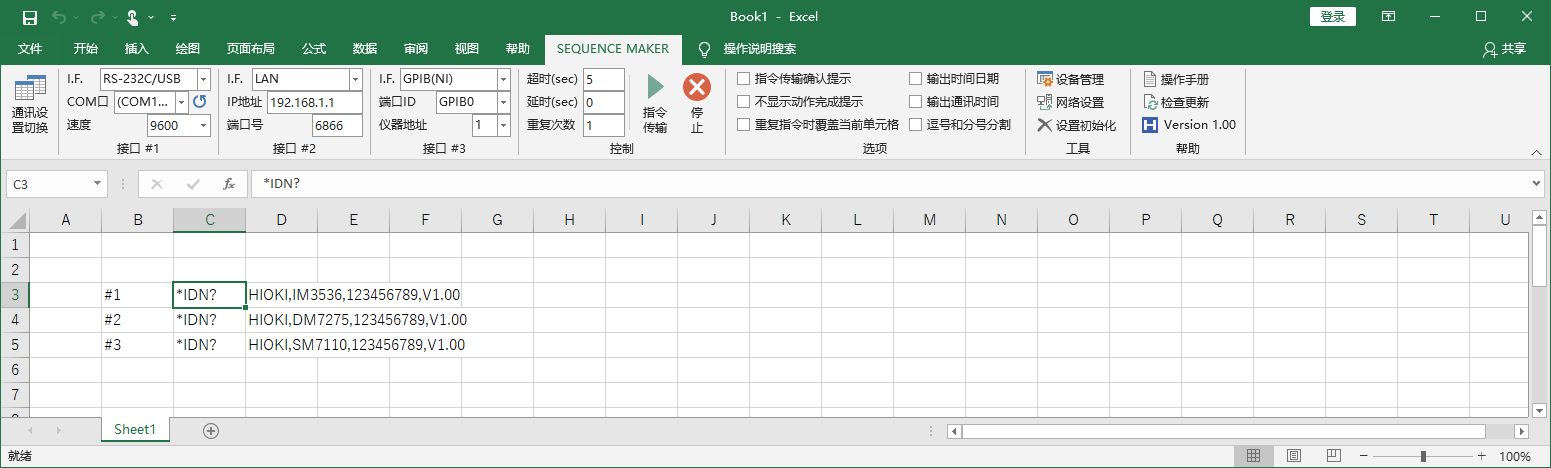
Task: Open LAN interface dropdown
Action: (x=355, y=79)
